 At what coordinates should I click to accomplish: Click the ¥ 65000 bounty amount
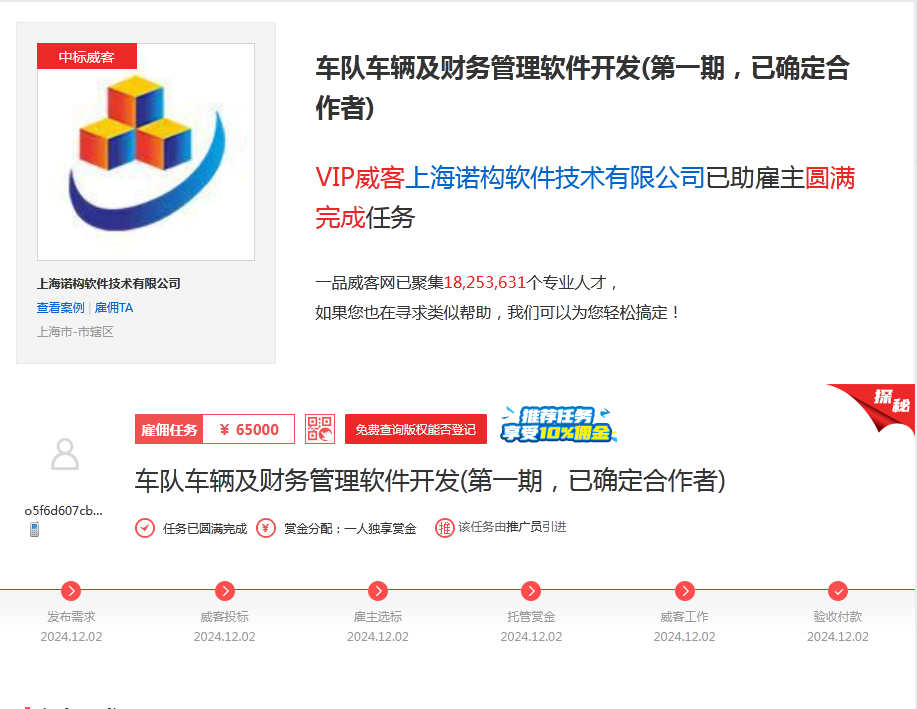pyautogui.click(x=249, y=429)
